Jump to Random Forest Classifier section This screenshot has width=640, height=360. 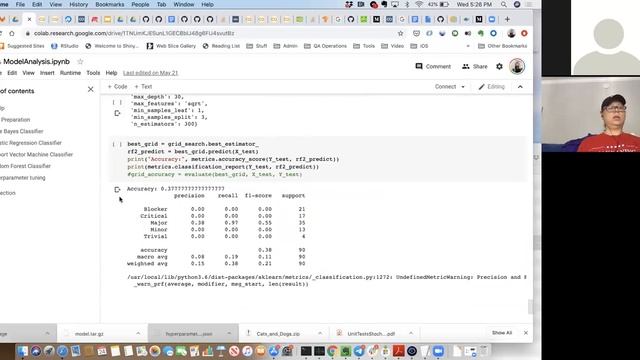25,166
